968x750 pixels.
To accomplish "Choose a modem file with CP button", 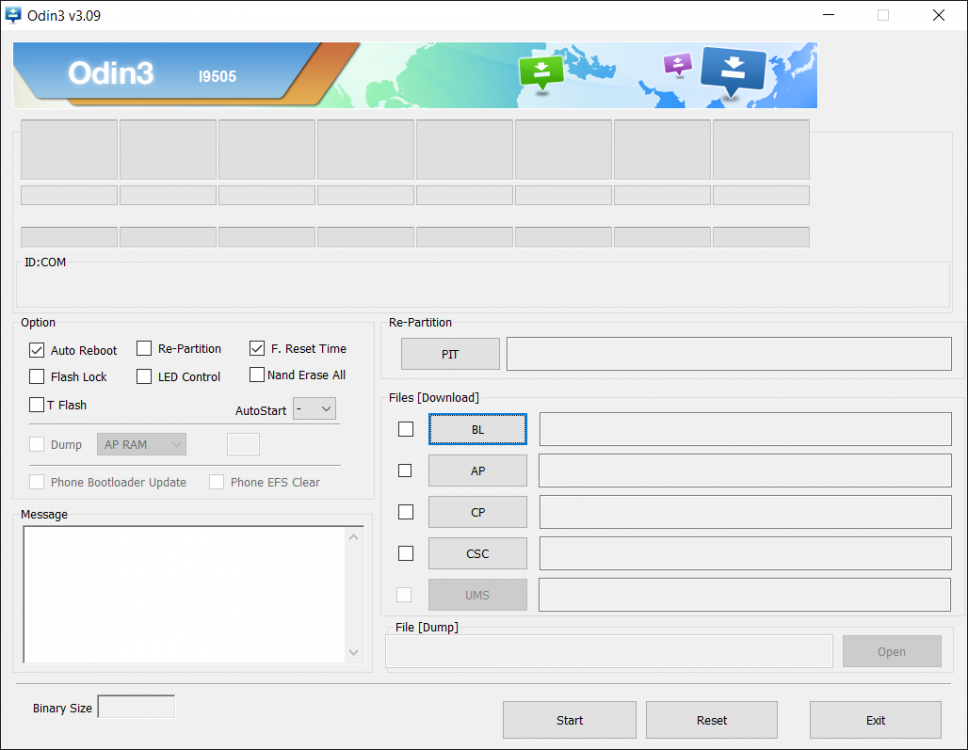I will (x=477, y=512).
